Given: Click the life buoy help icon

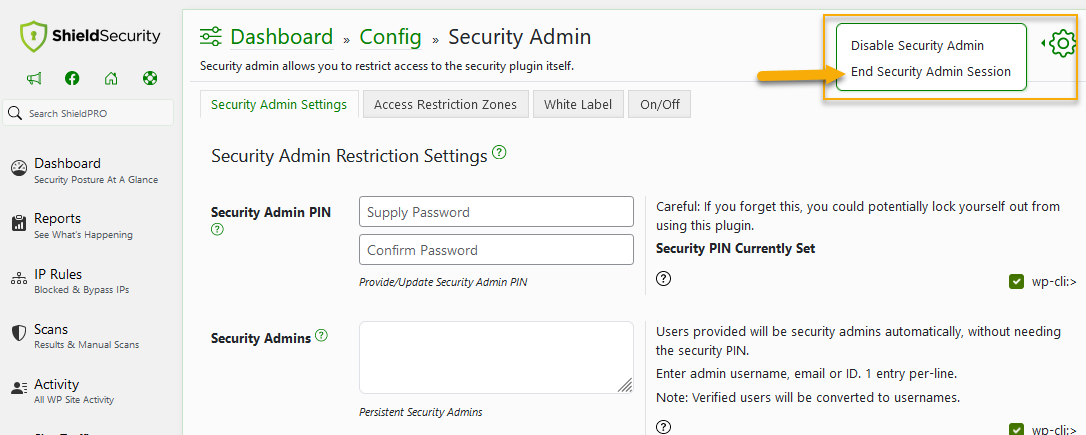Looking at the screenshot, I should point(149,79).
